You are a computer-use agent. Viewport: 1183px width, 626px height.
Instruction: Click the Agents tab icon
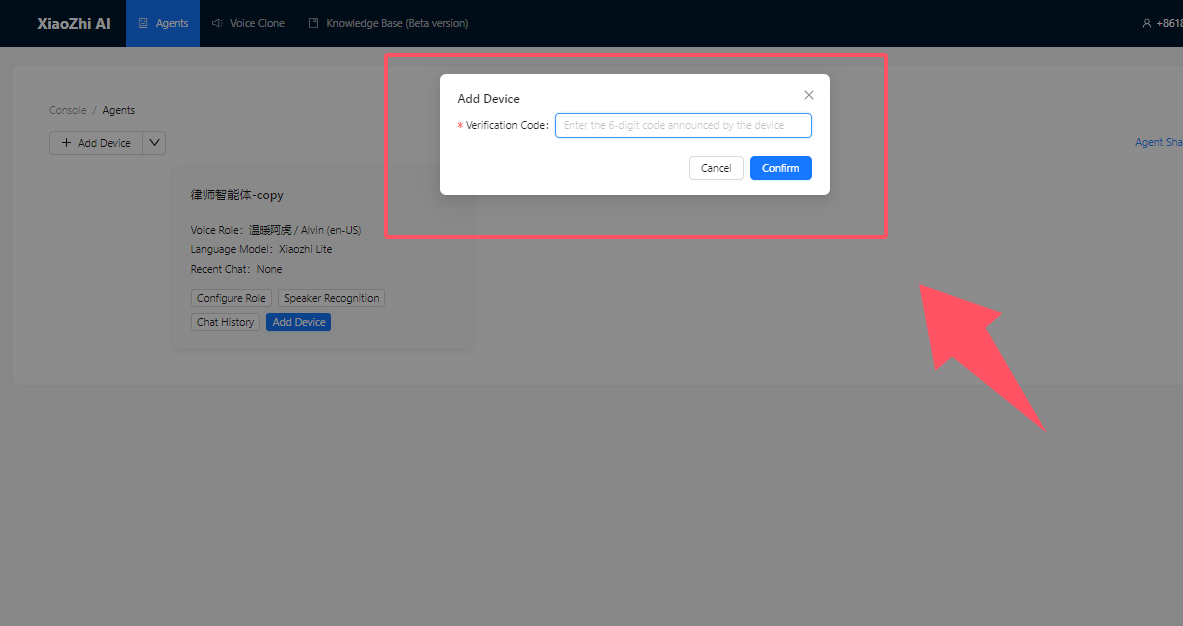[x=144, y=23]
